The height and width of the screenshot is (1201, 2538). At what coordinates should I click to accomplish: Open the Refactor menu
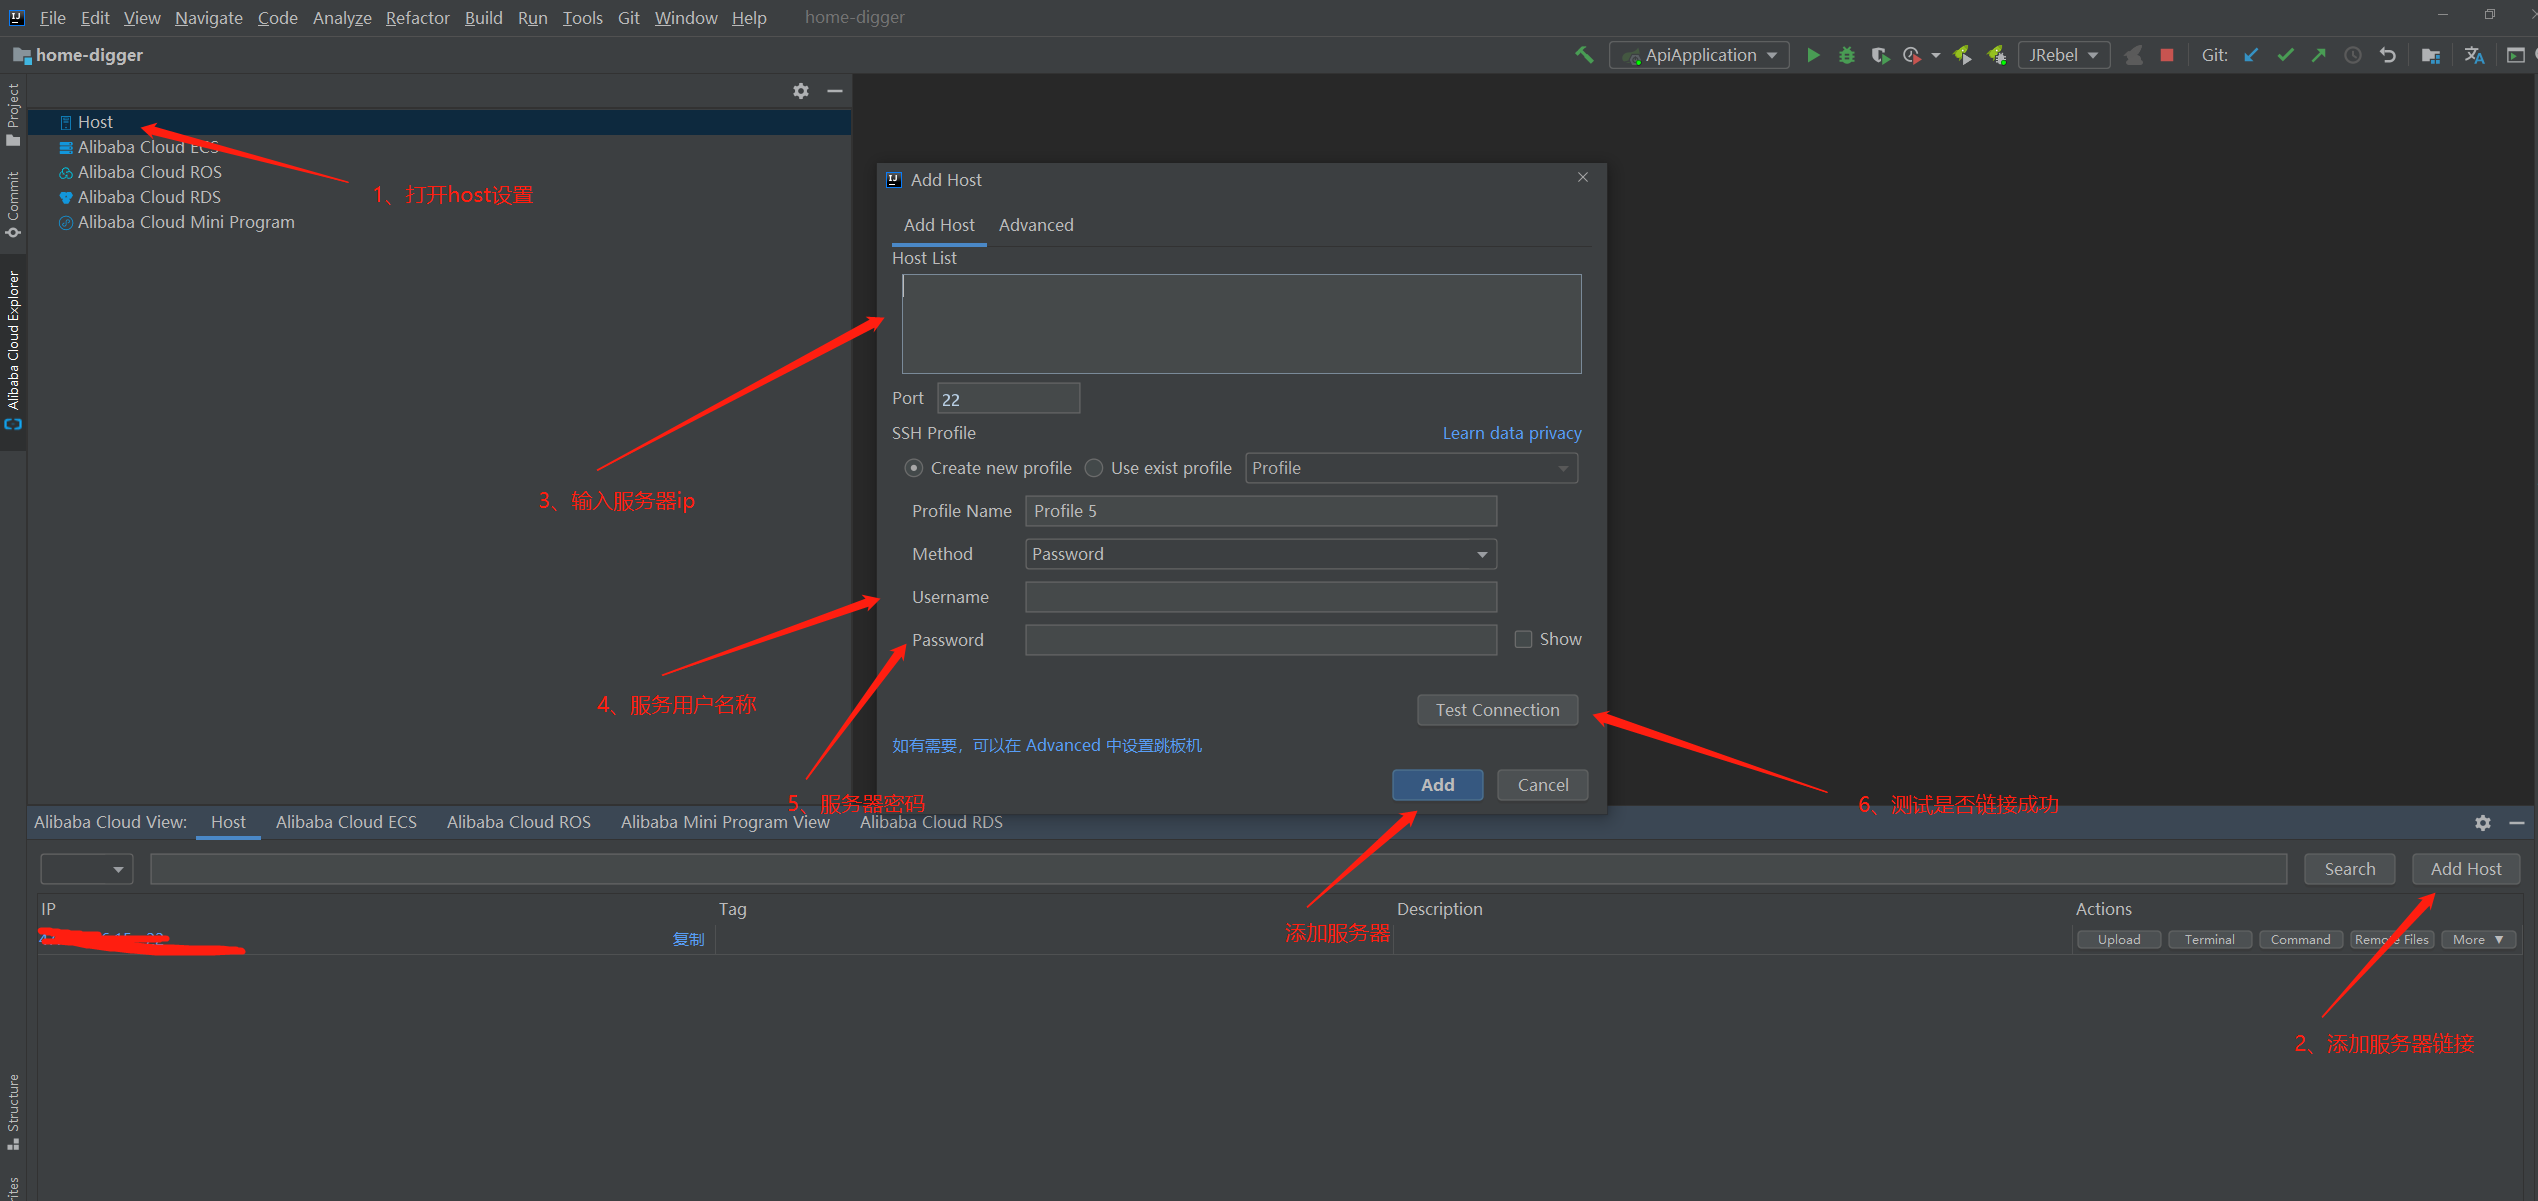click(417, 18)
